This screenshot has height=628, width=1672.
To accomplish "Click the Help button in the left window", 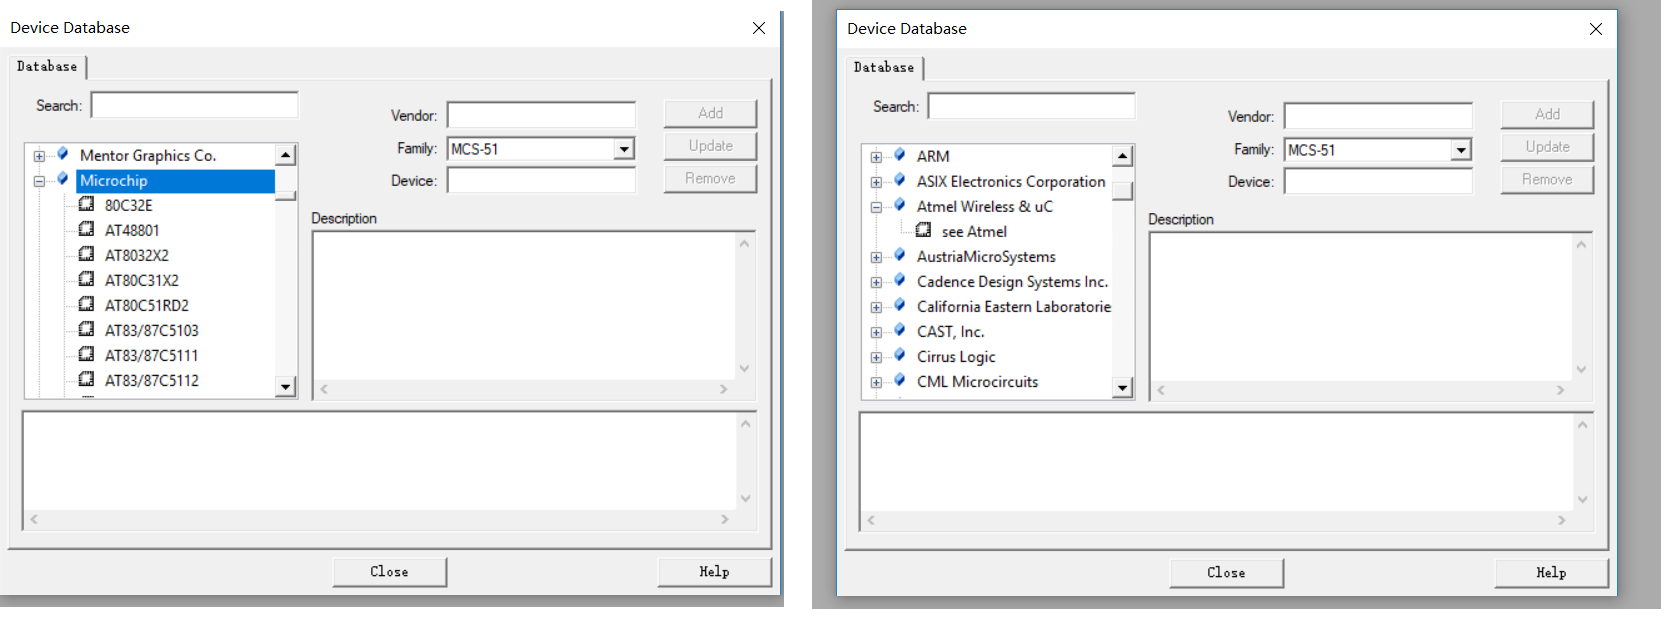I will click(x=714, y=572).
